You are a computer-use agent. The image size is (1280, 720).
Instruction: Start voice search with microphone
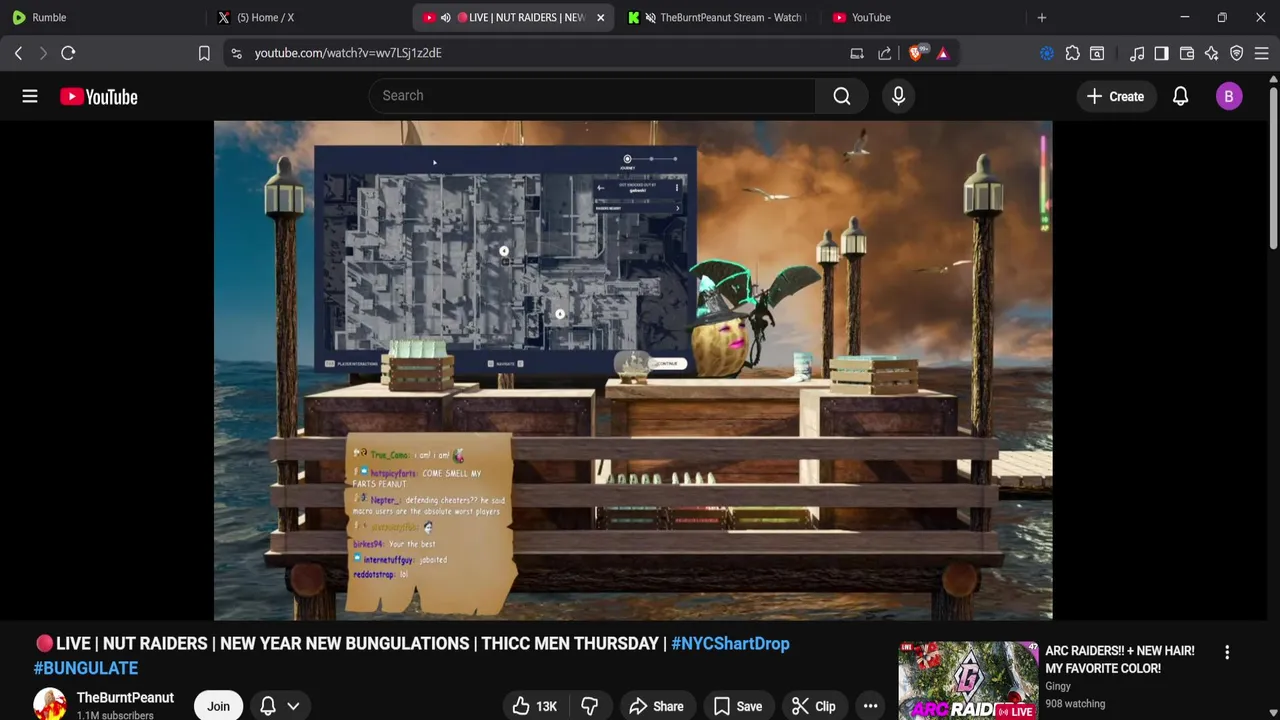(898, 96)
